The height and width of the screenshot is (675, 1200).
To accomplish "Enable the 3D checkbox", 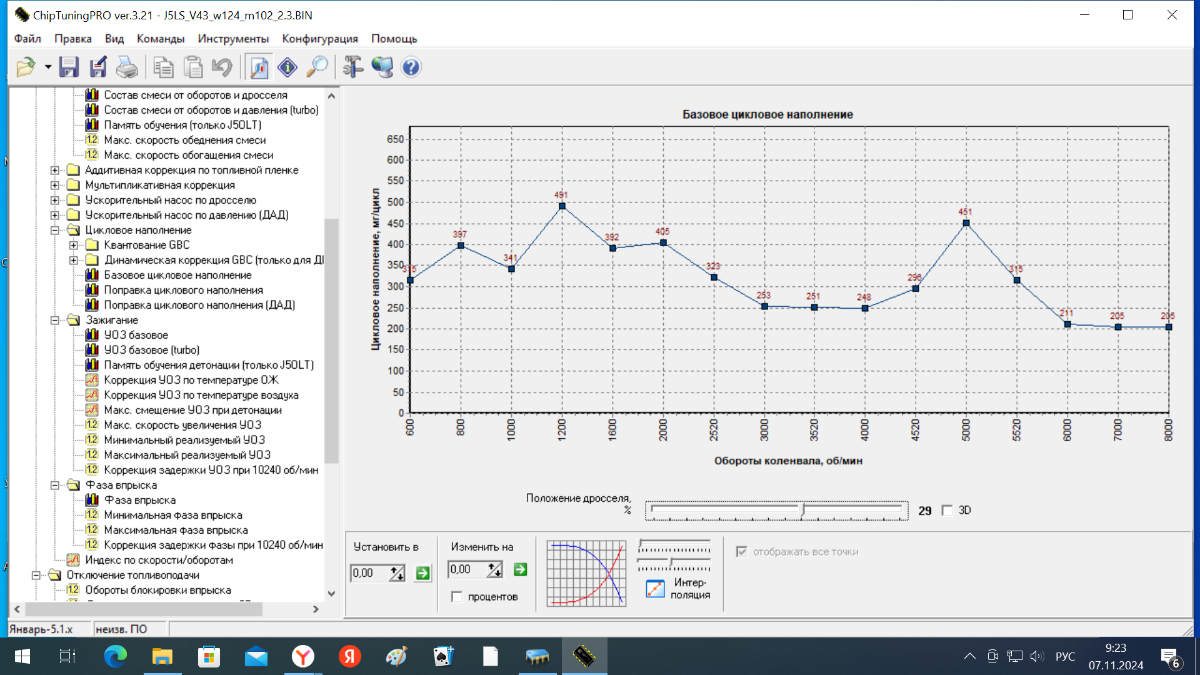I will click(947, 510).
